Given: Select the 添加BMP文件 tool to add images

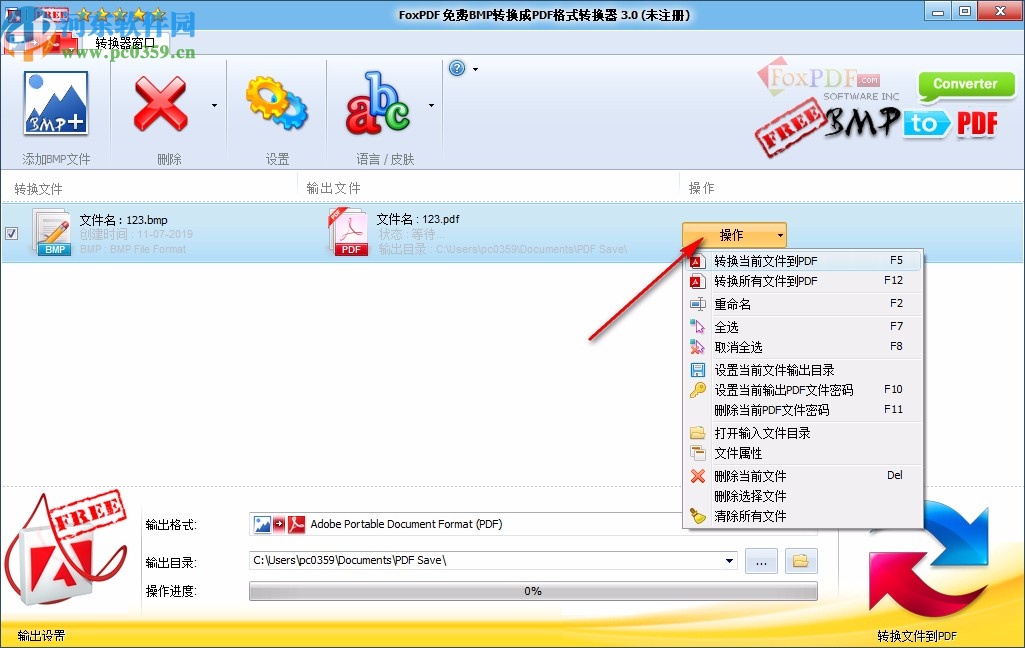Looking at the screenshot, I should [55, 105].
